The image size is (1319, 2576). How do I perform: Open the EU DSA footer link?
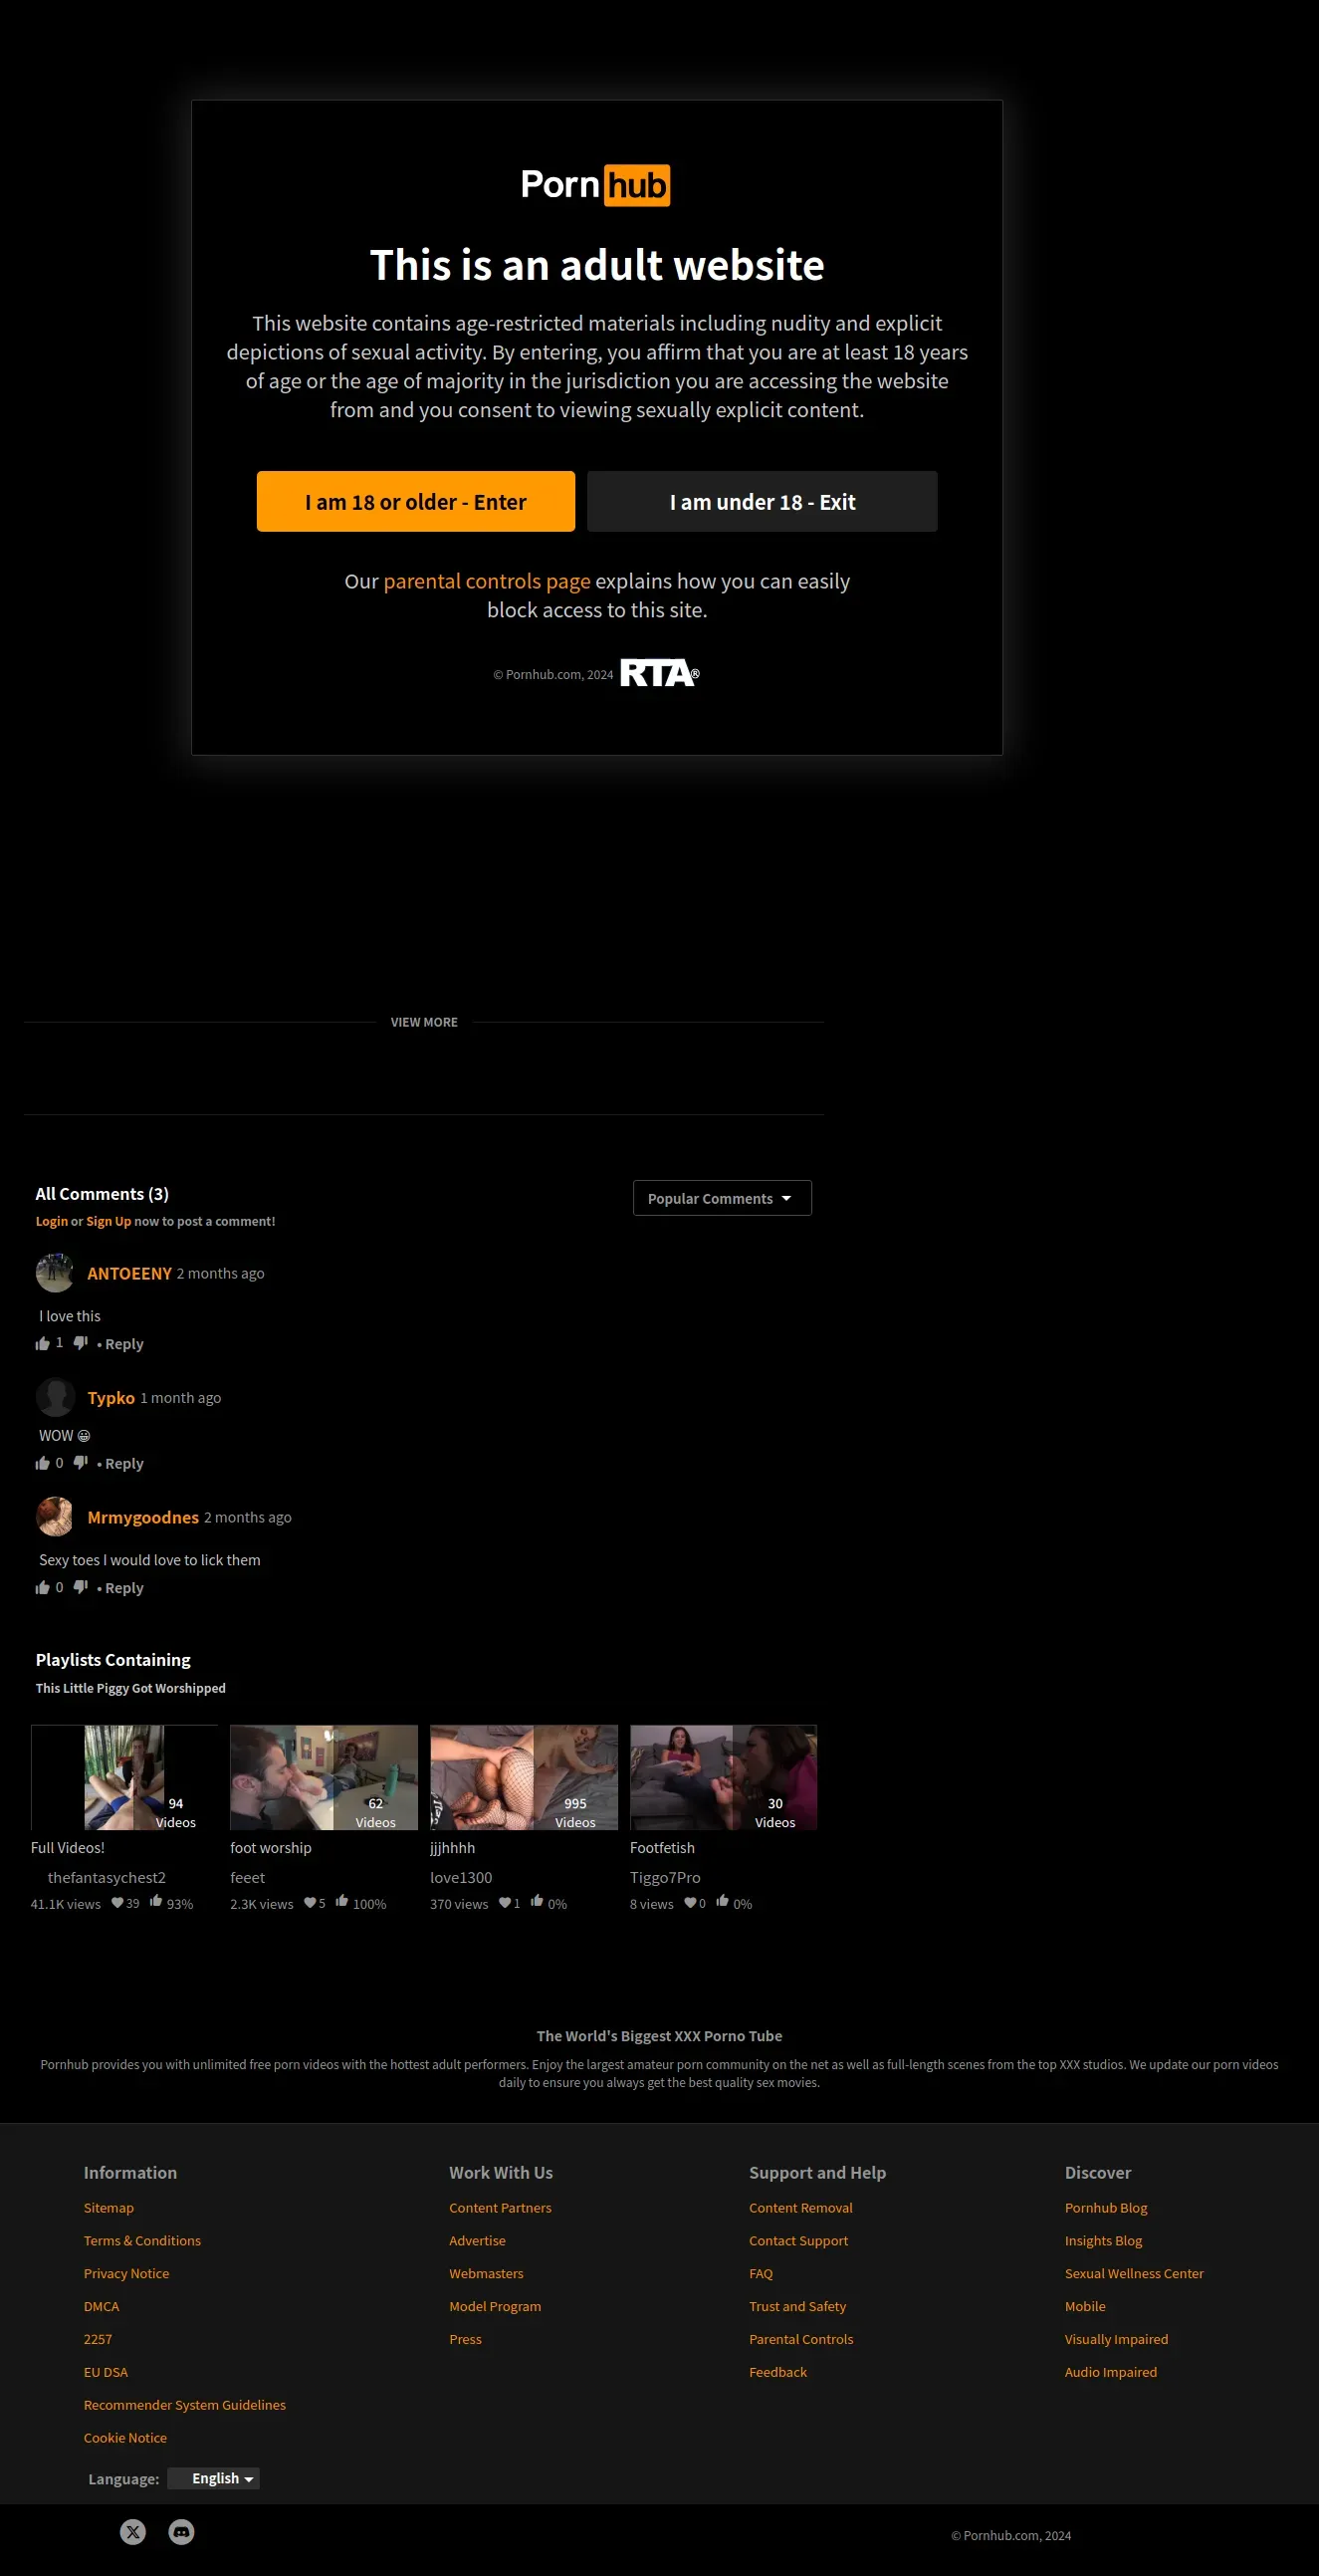tap(106, 2372)
